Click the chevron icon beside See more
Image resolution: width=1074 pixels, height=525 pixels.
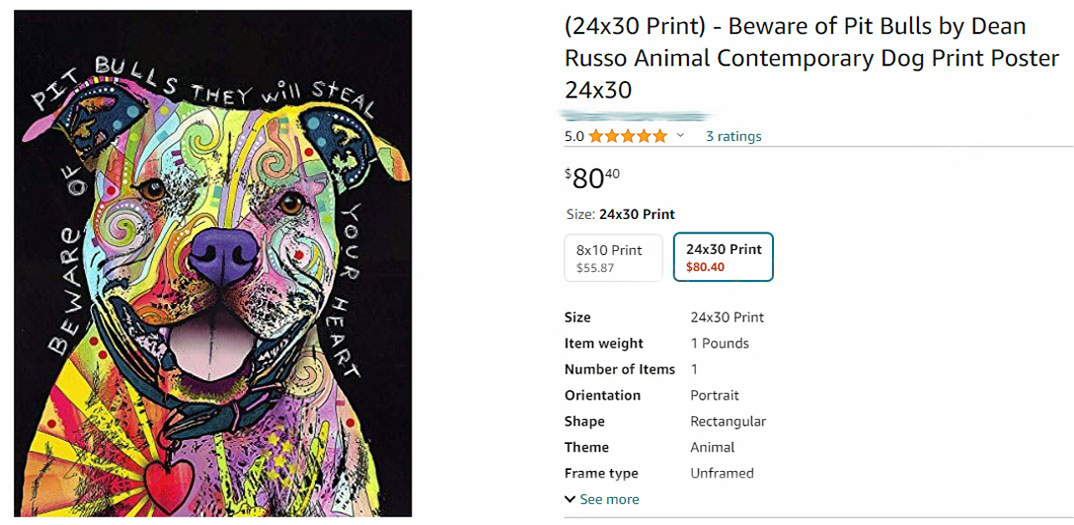pyautogui.click(x=570, y=499)
